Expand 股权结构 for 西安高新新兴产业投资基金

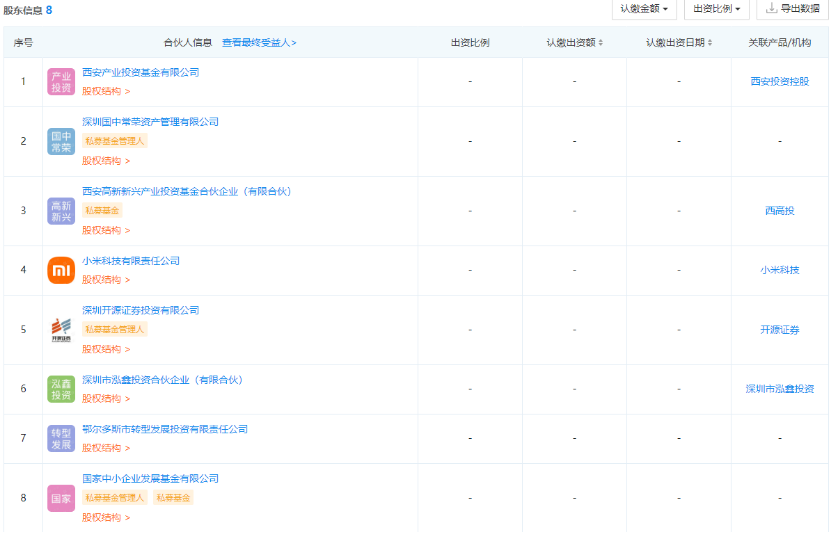[106, 230]
